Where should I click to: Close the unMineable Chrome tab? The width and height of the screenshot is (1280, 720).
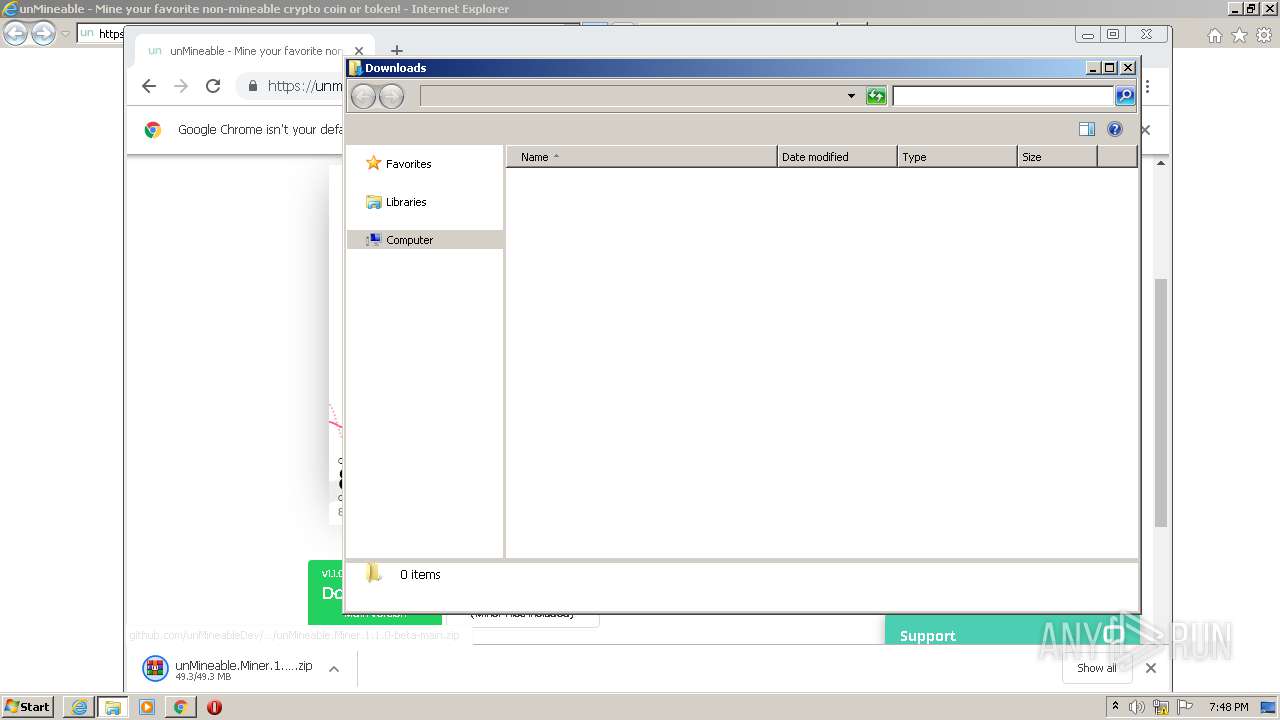[x=359, y=51]
